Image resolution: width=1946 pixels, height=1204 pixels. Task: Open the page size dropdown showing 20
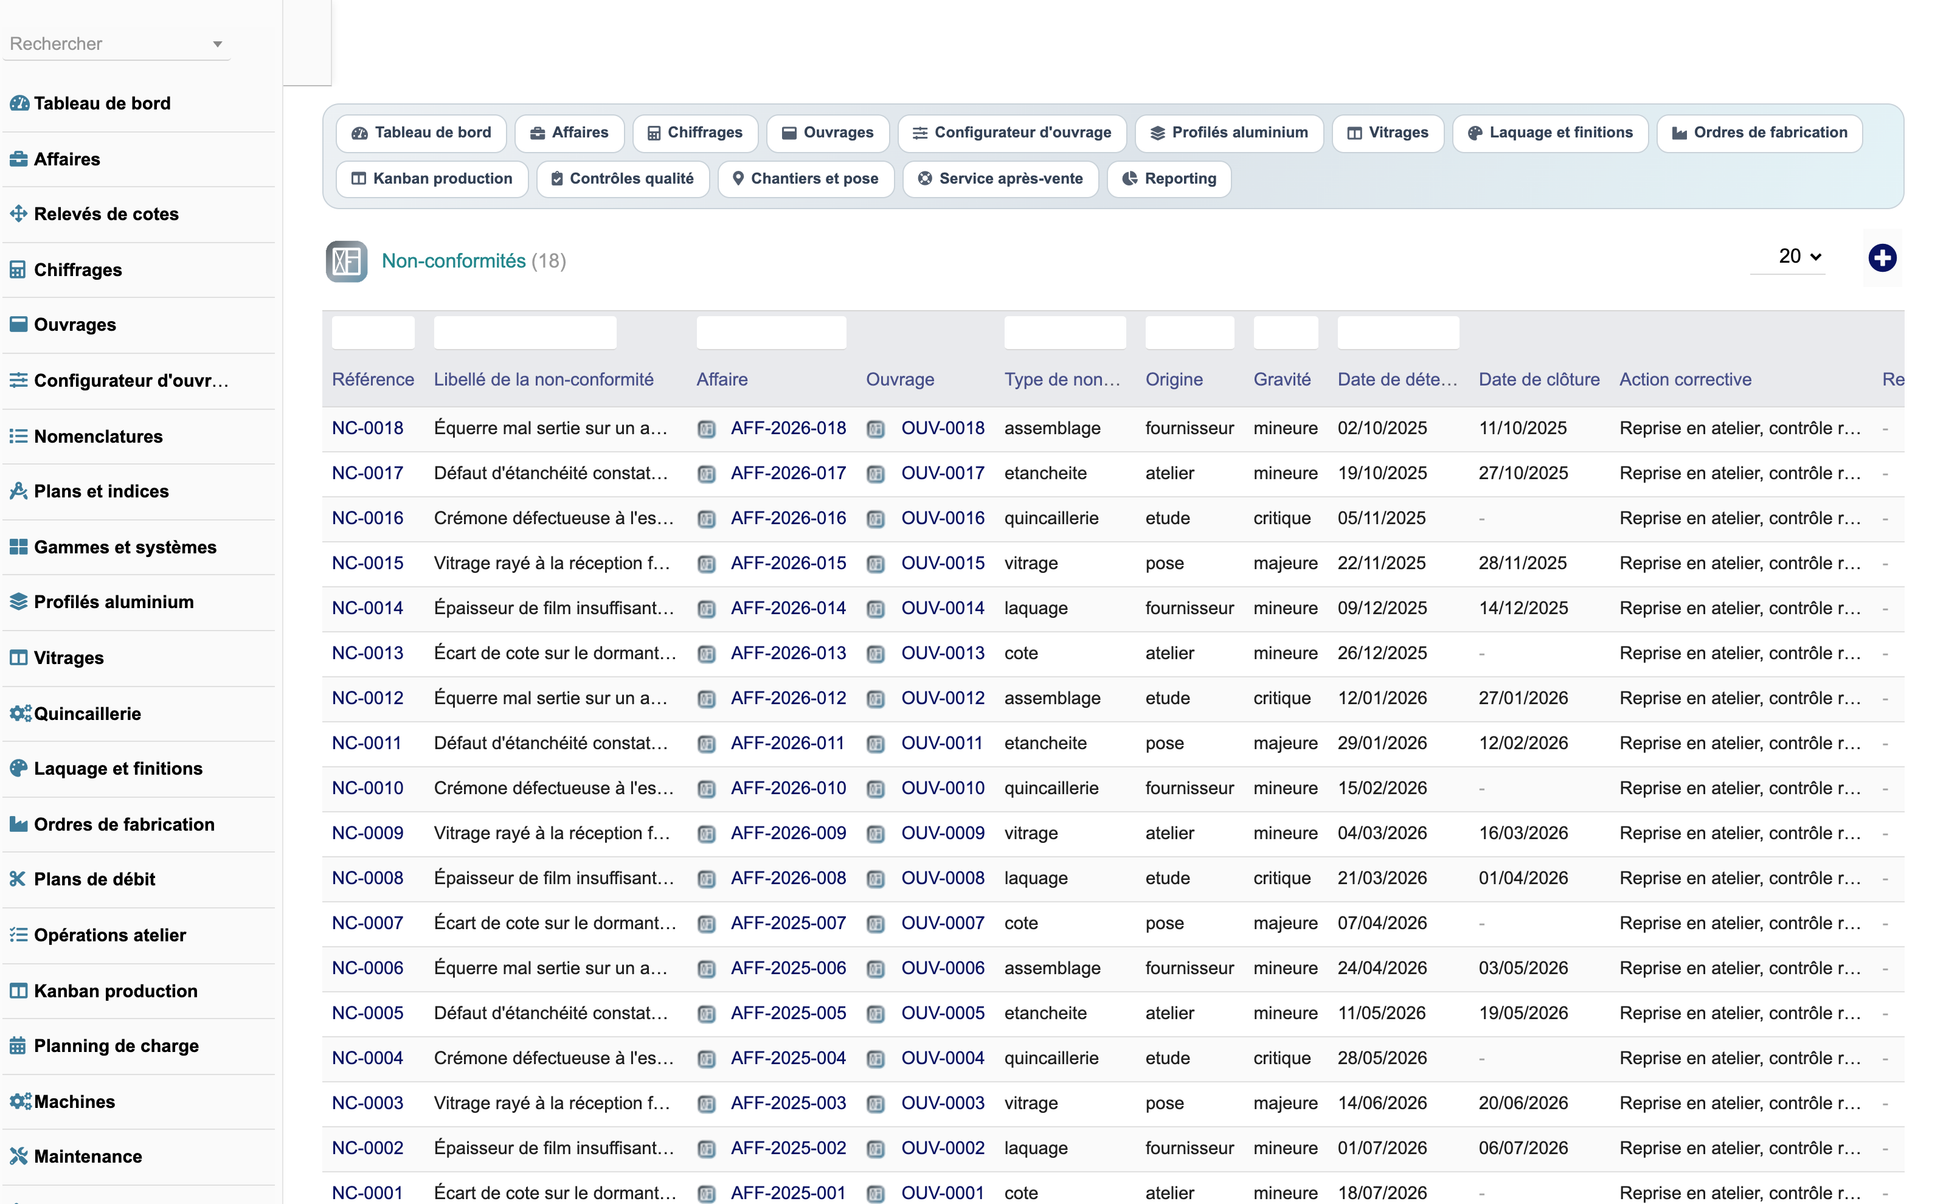[x=1799, y=257]
